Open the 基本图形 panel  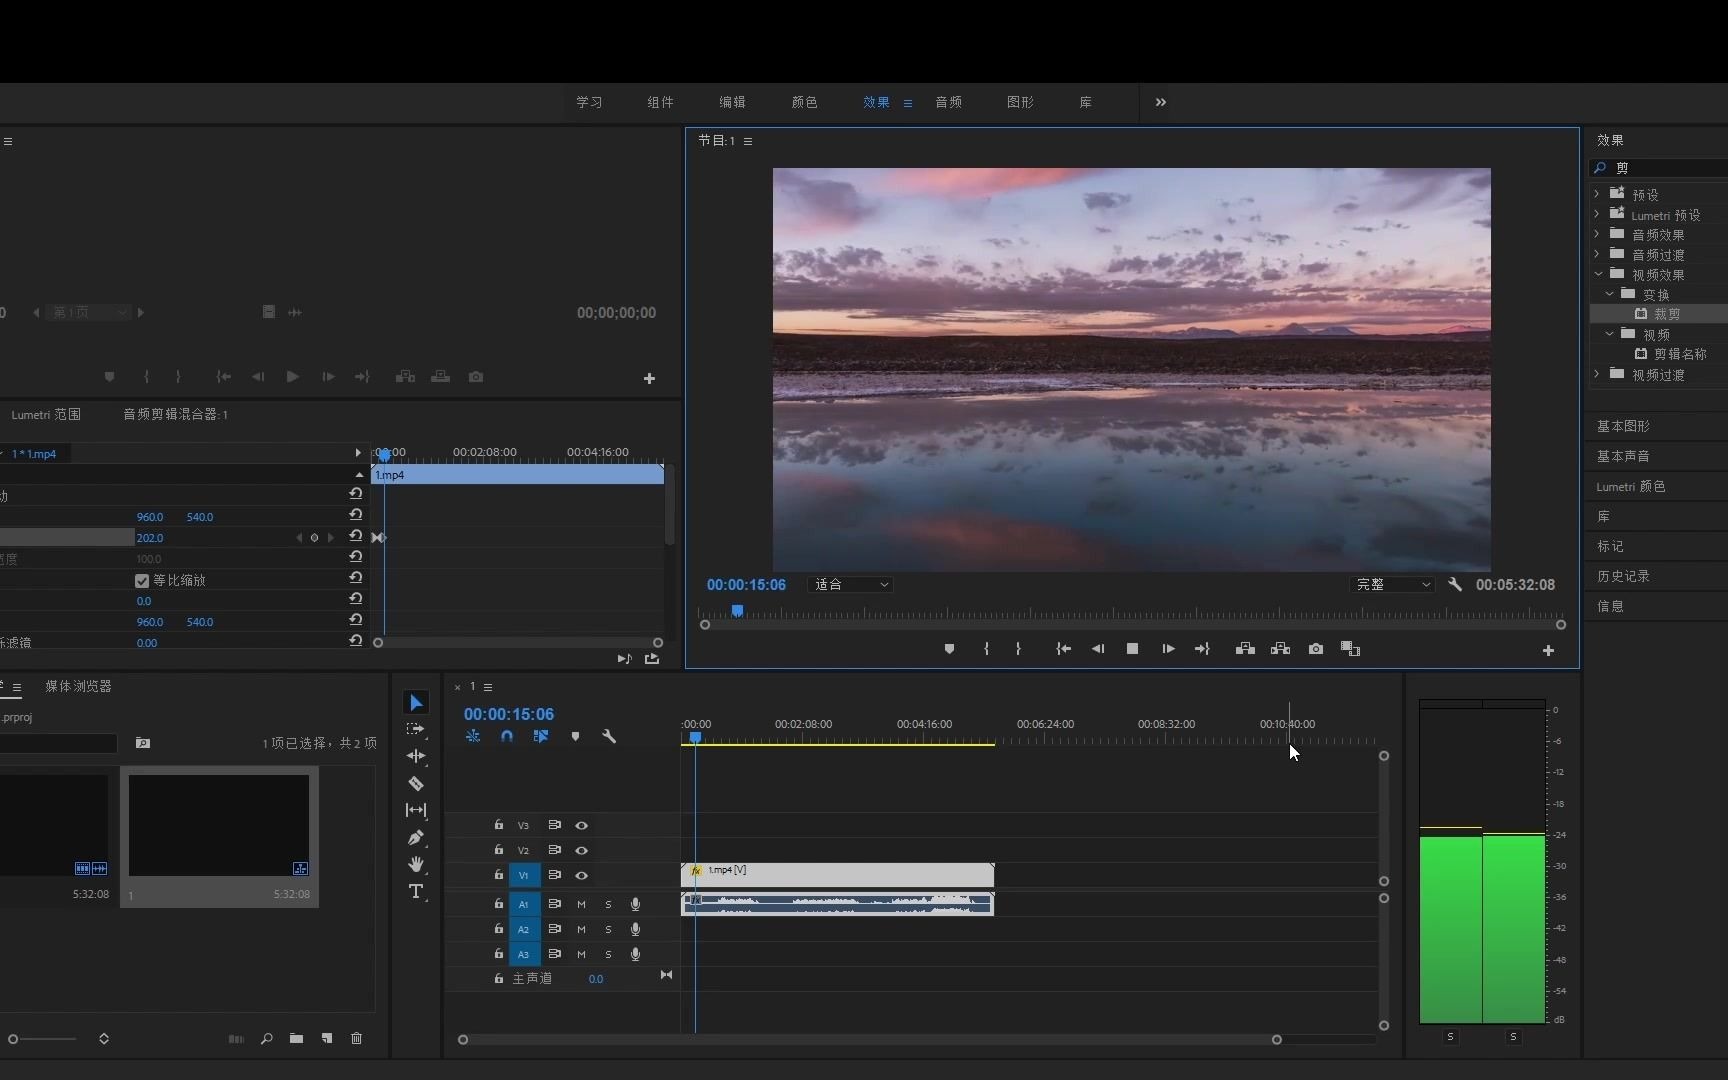click(1623, 426)
